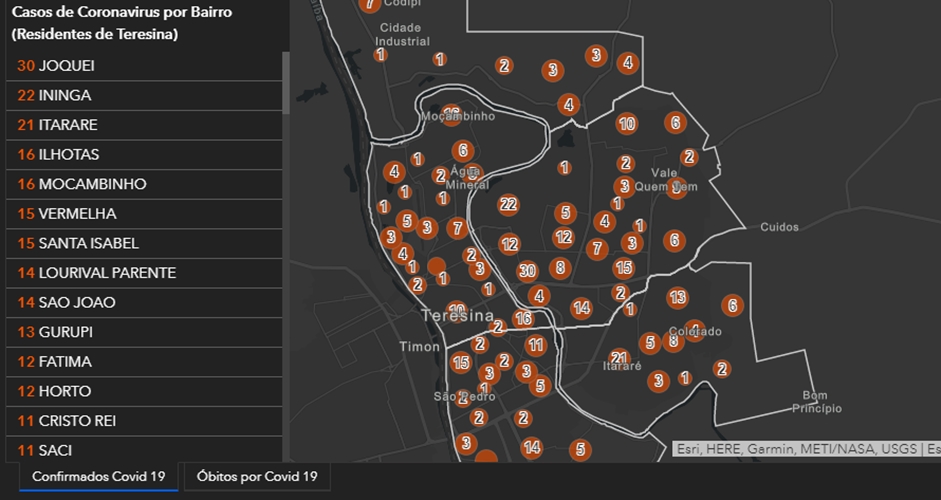The image size is (941, 500).
Task: Click the Timon map label
Action: pyautogui.click(x=419, y=347)
